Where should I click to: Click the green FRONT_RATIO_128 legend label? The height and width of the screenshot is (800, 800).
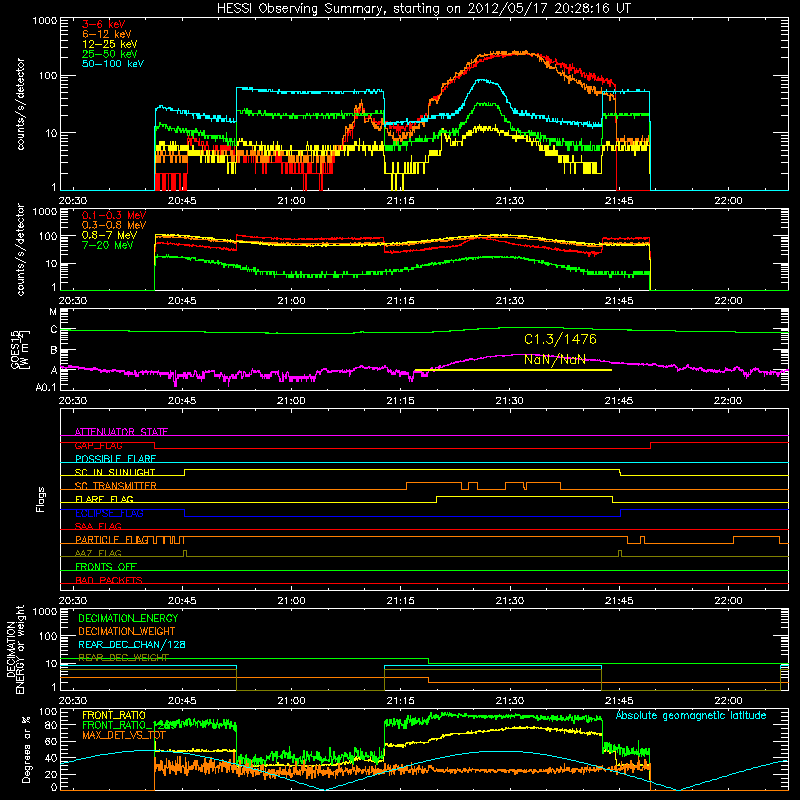(128, 725)
